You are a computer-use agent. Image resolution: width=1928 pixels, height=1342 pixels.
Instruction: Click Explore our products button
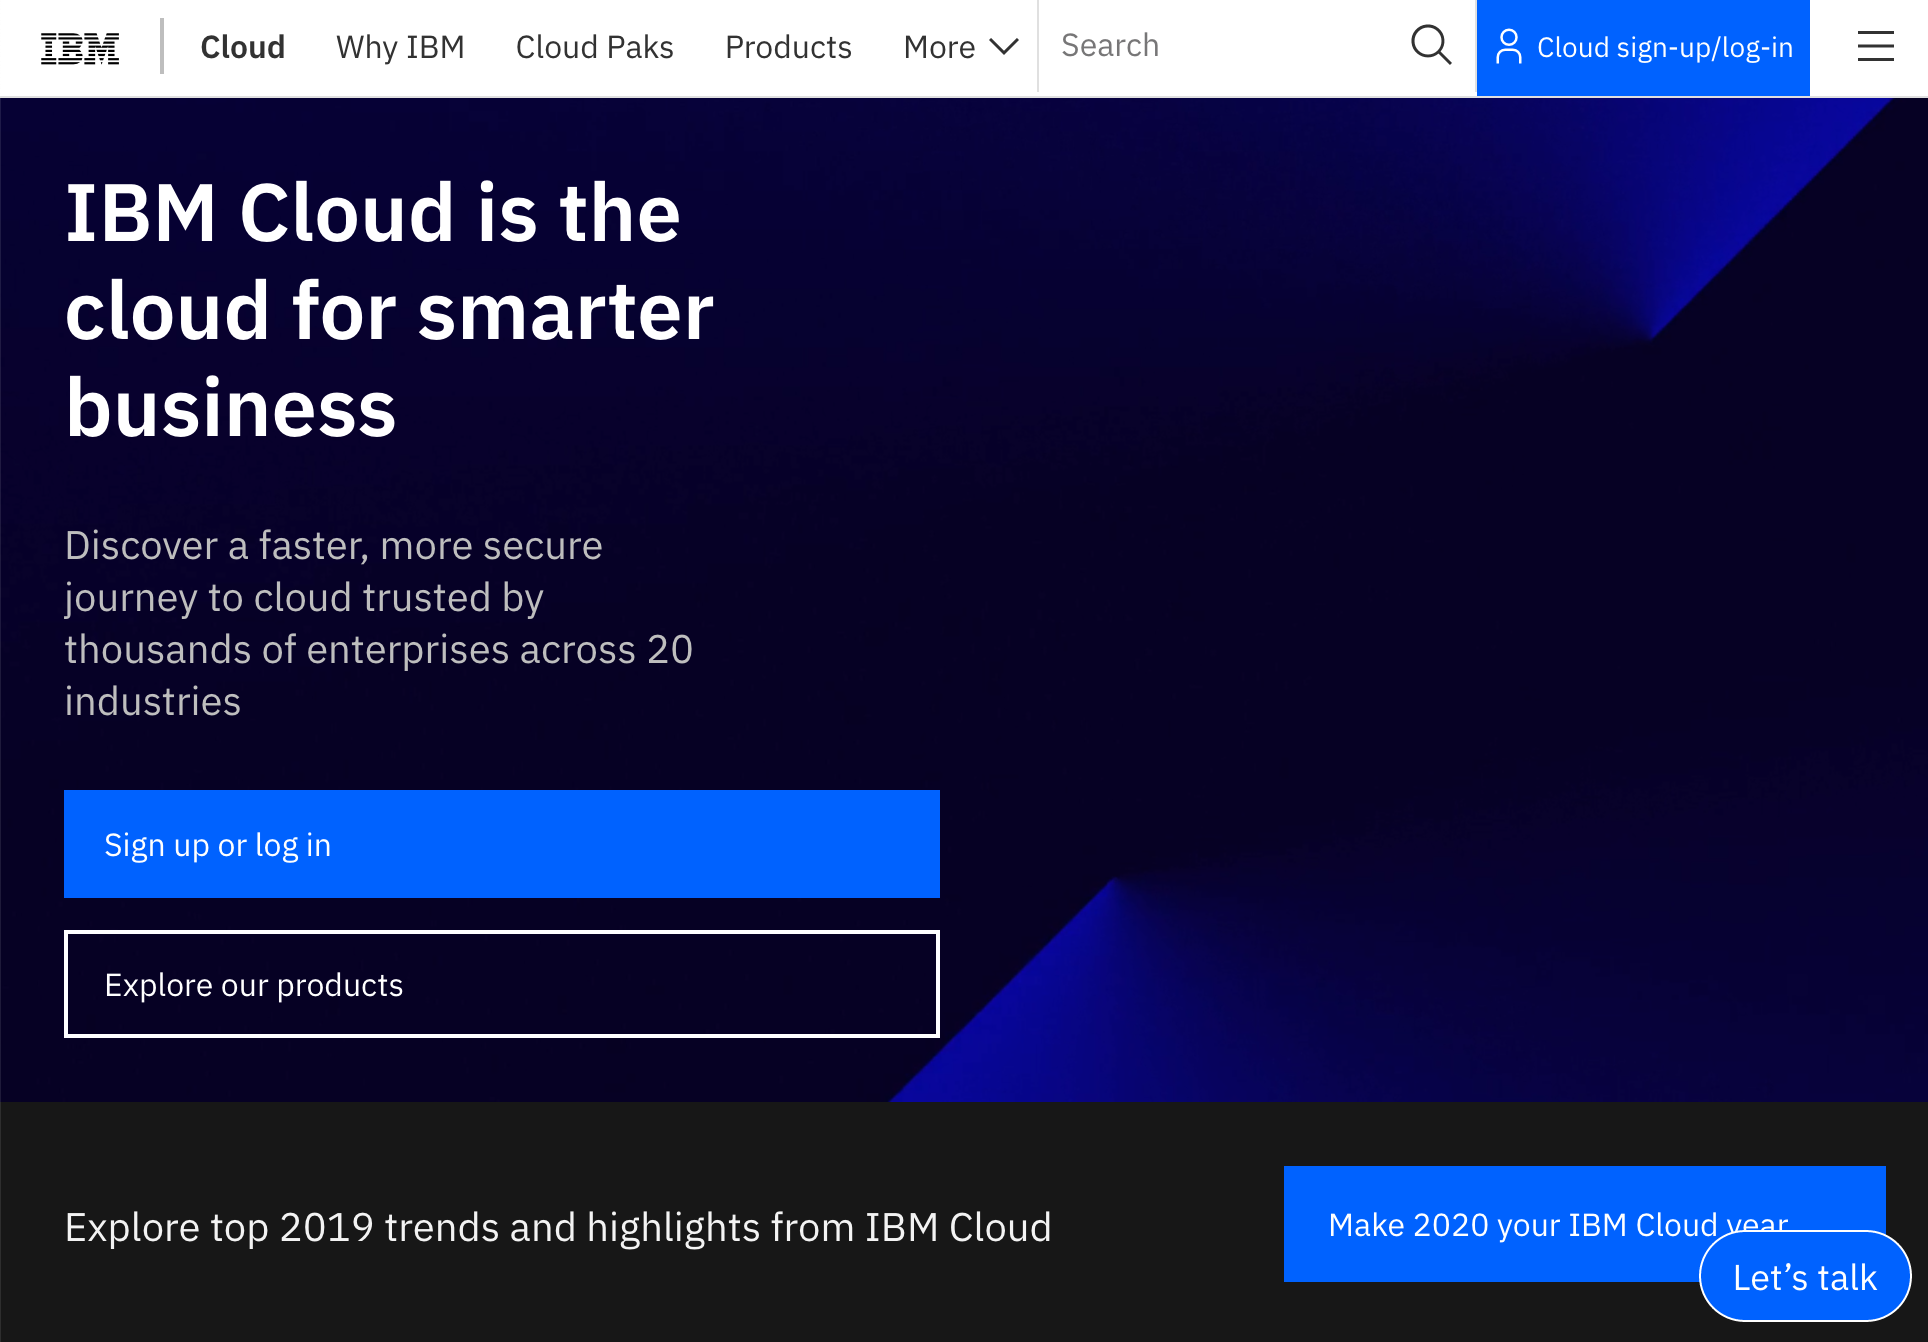502,984
